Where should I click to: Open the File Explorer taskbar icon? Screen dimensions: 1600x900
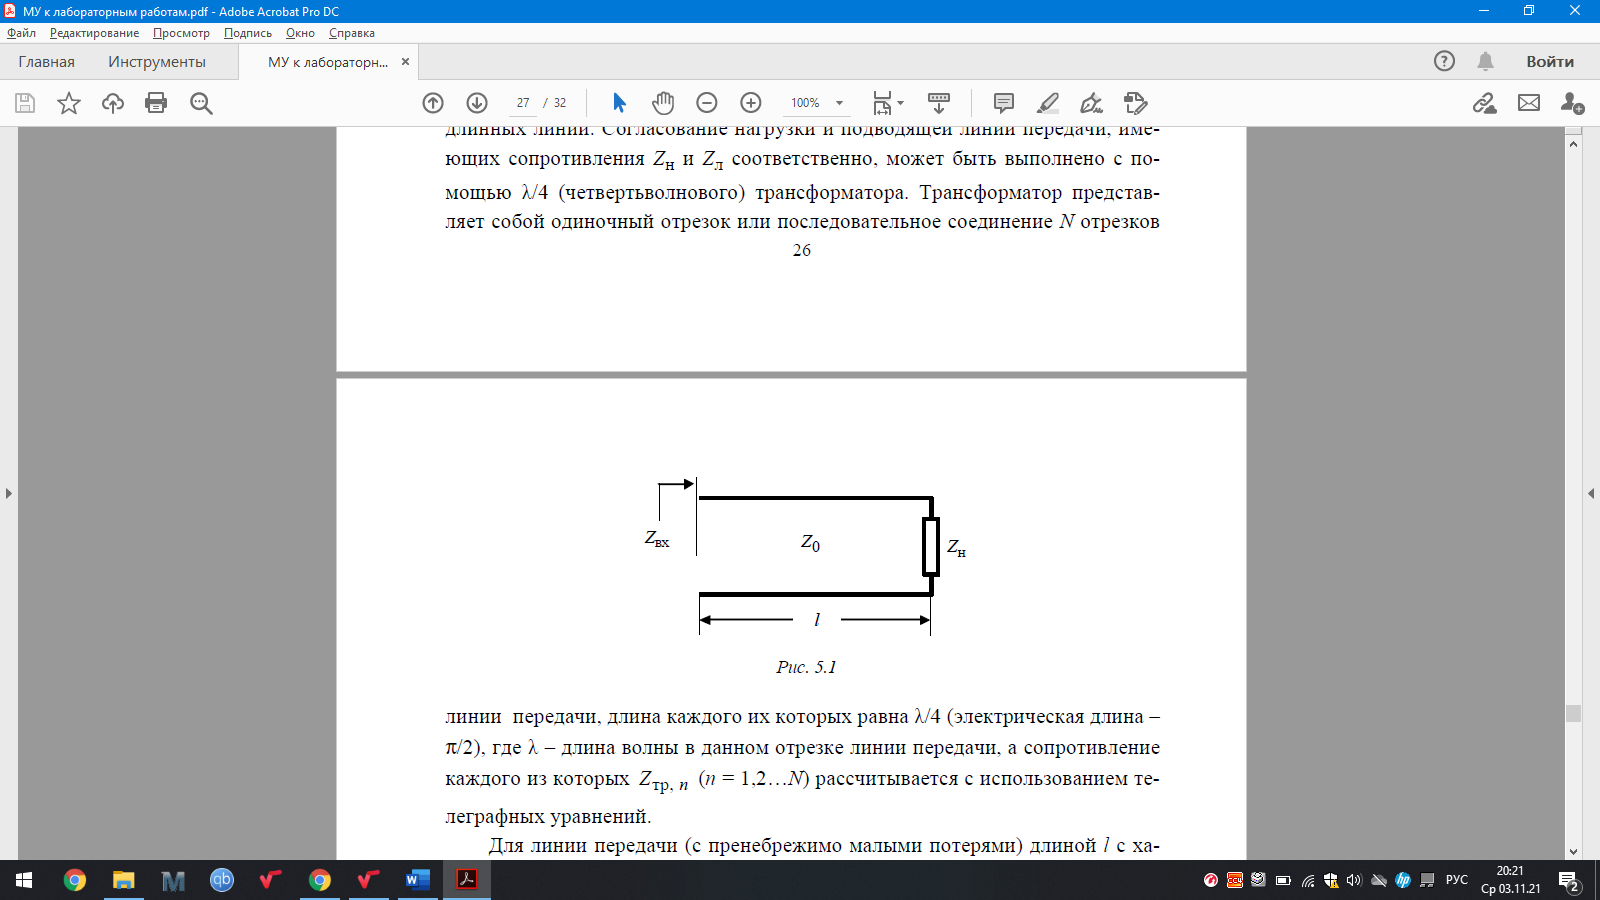[x=123, y=880]
